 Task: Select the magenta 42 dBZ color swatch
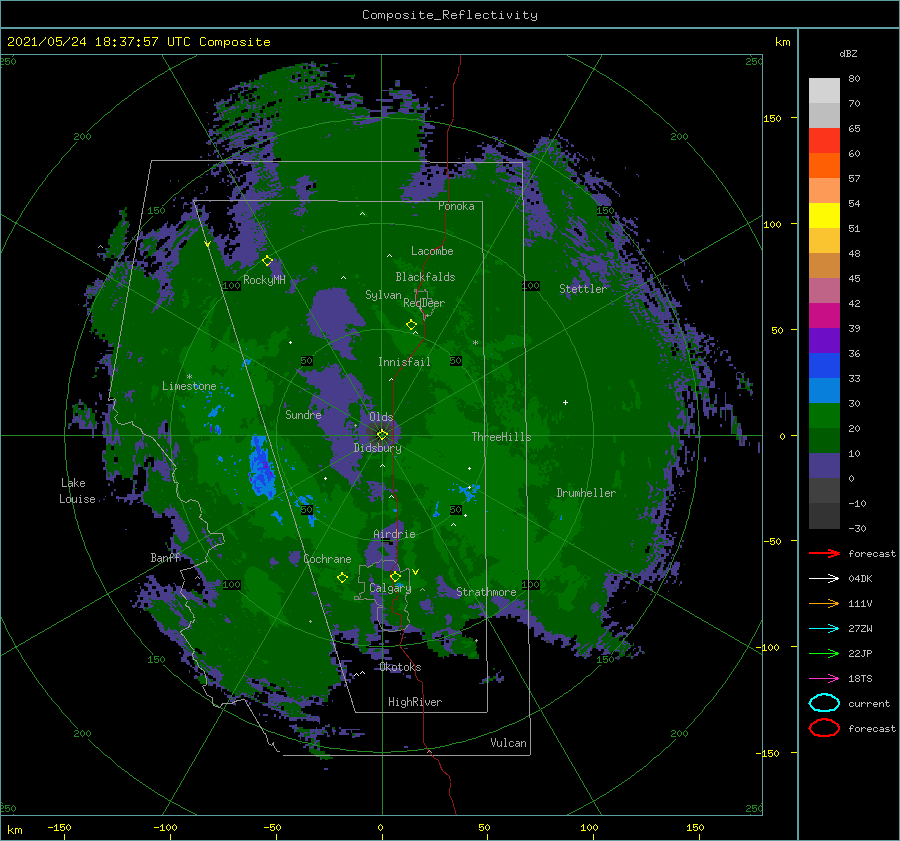point(824,315)
